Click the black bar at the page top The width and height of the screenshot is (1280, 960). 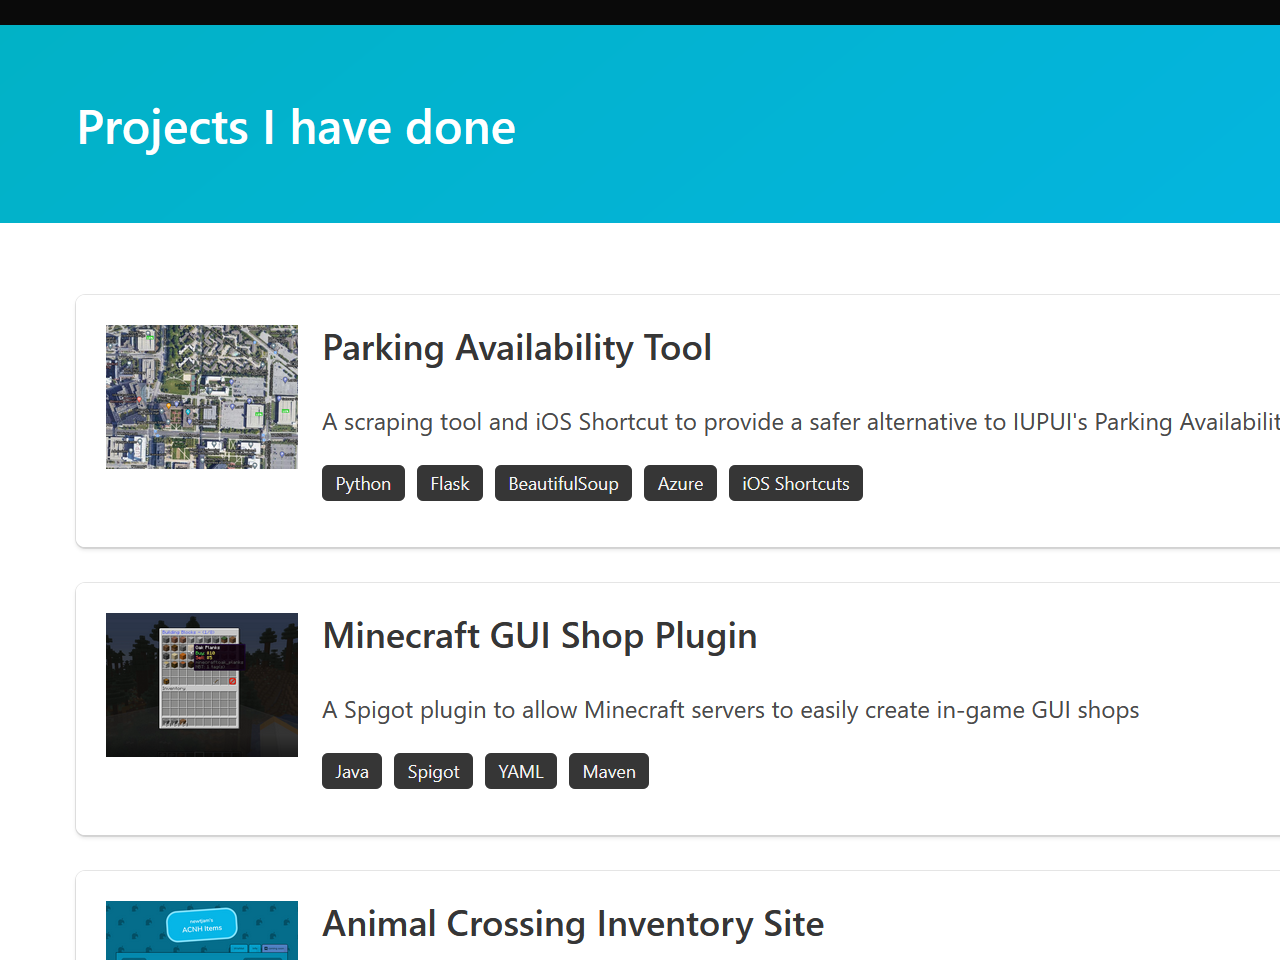[640, 12]
